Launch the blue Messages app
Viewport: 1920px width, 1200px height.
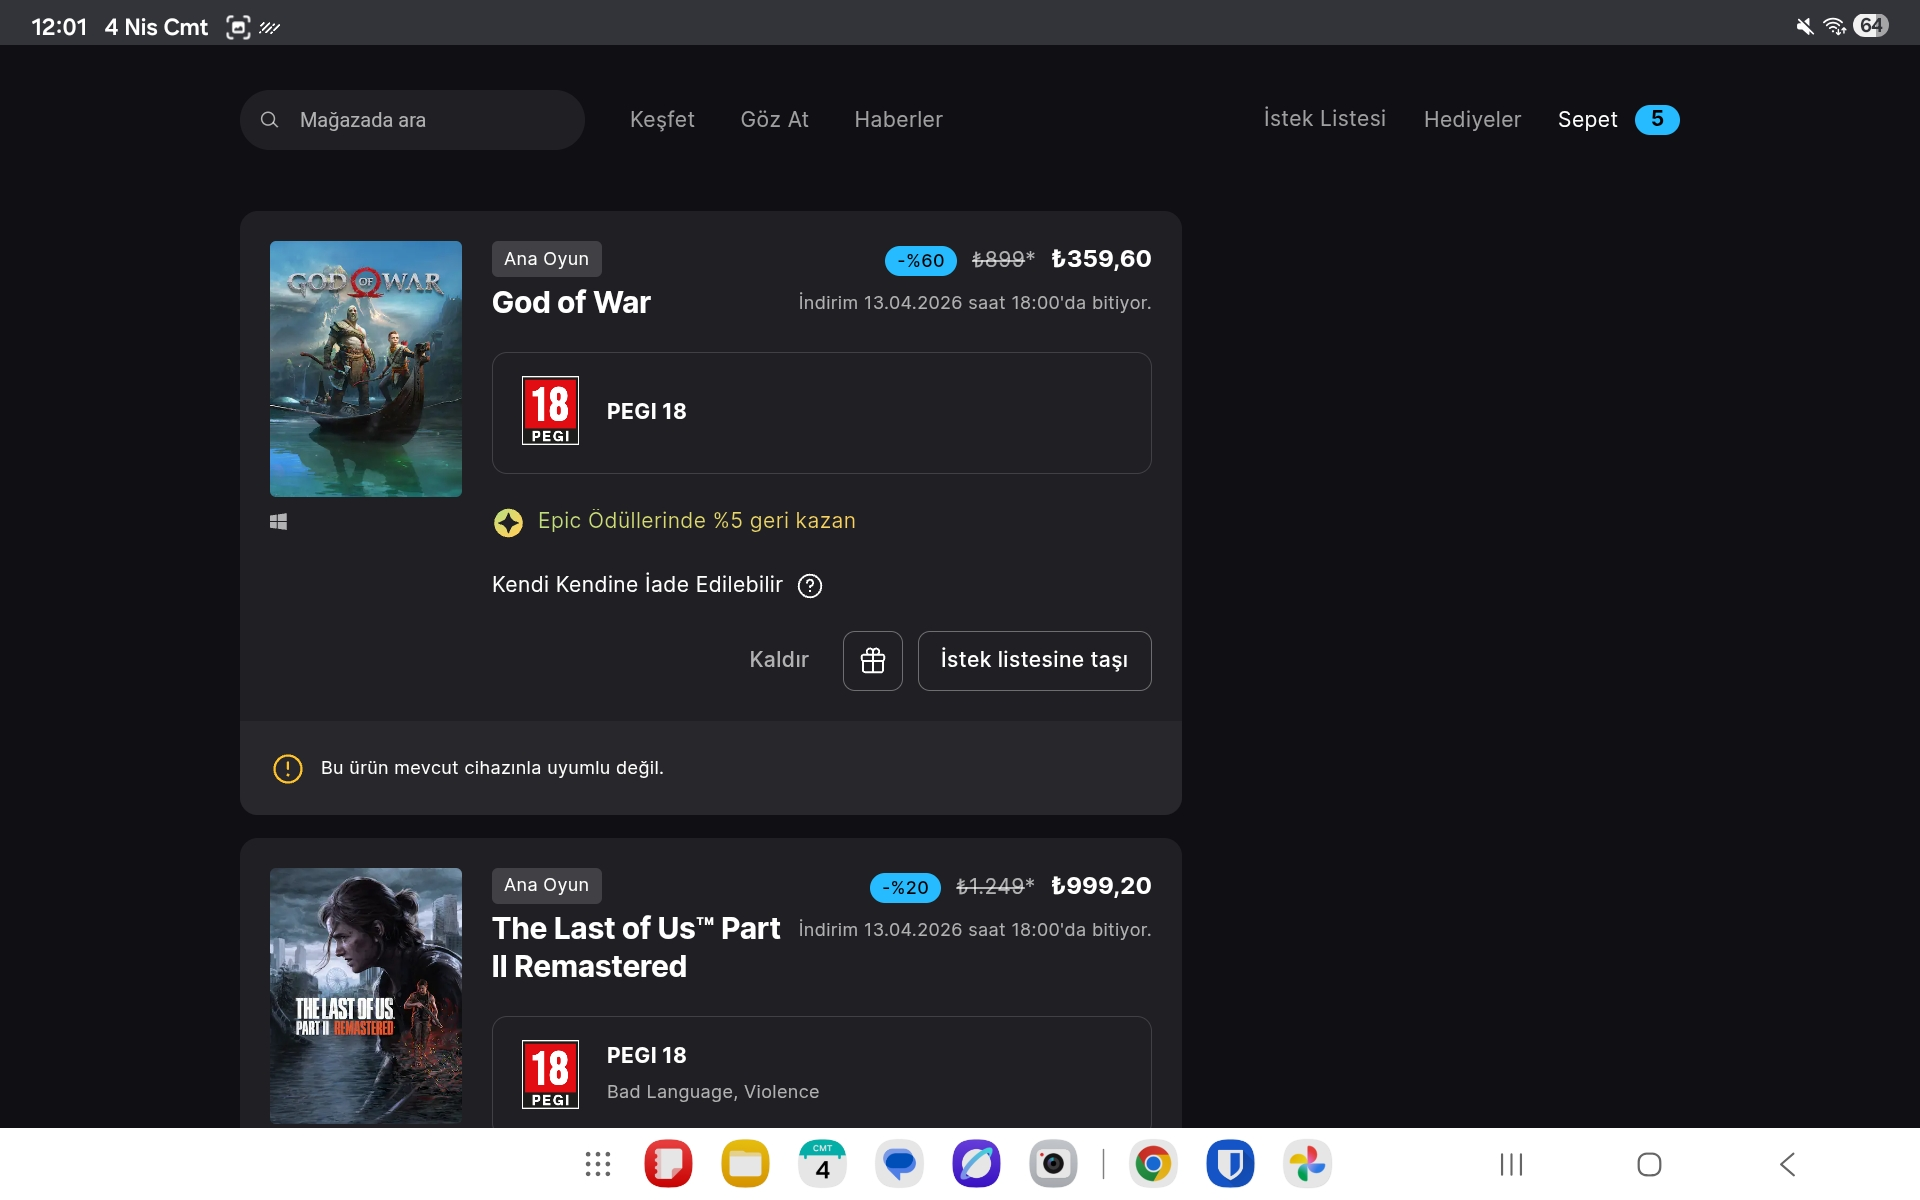tap(900, 1164)
